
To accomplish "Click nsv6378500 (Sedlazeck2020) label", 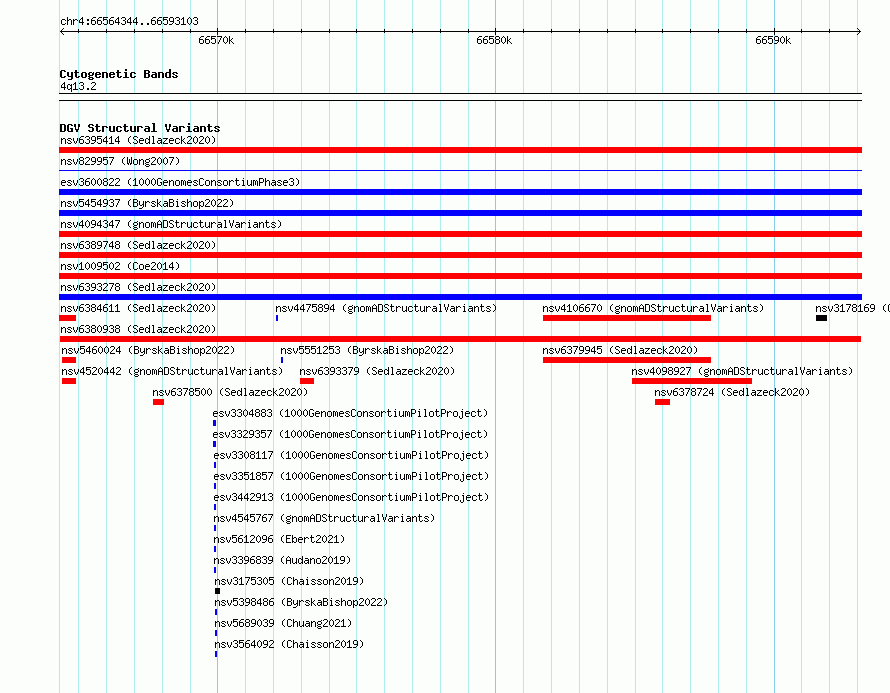I will 230,392.
